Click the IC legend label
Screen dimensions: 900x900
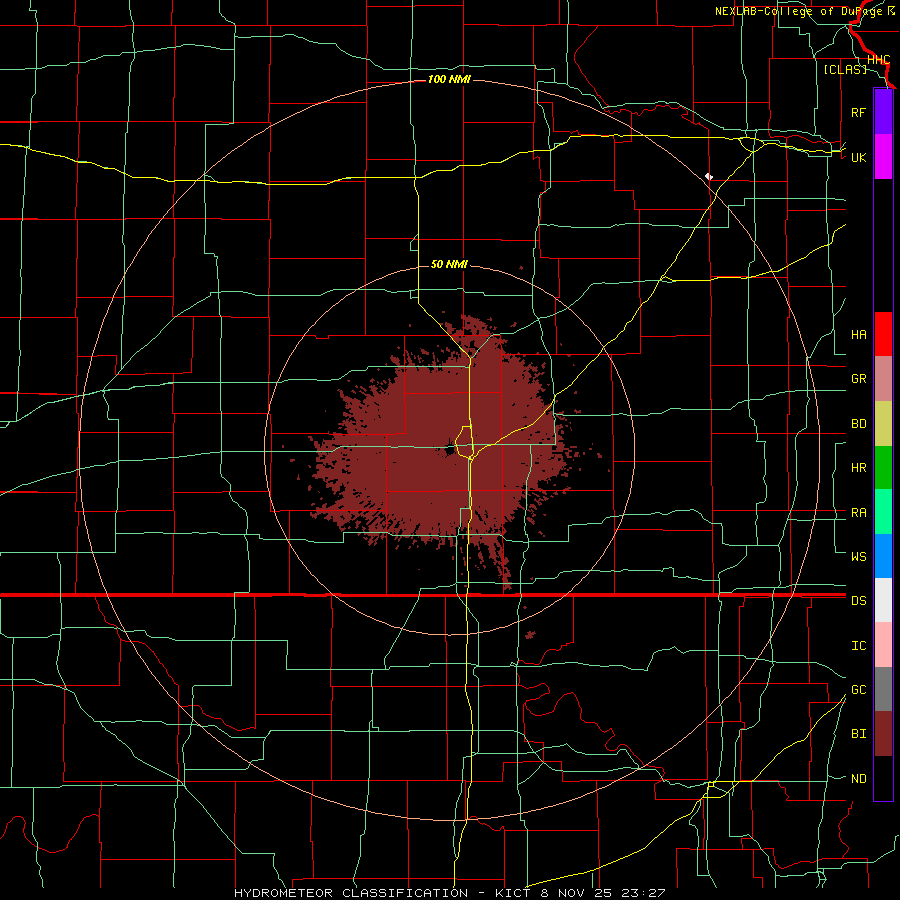tap(858, 645)
